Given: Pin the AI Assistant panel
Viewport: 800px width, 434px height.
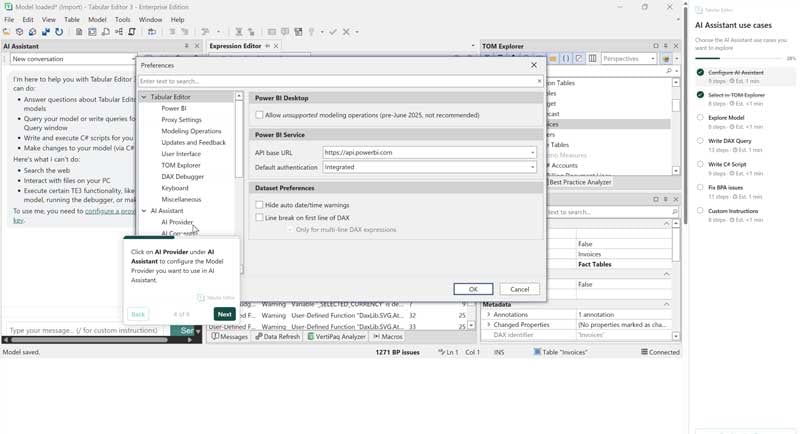Looking at the screenshot, I should [186, 46].
